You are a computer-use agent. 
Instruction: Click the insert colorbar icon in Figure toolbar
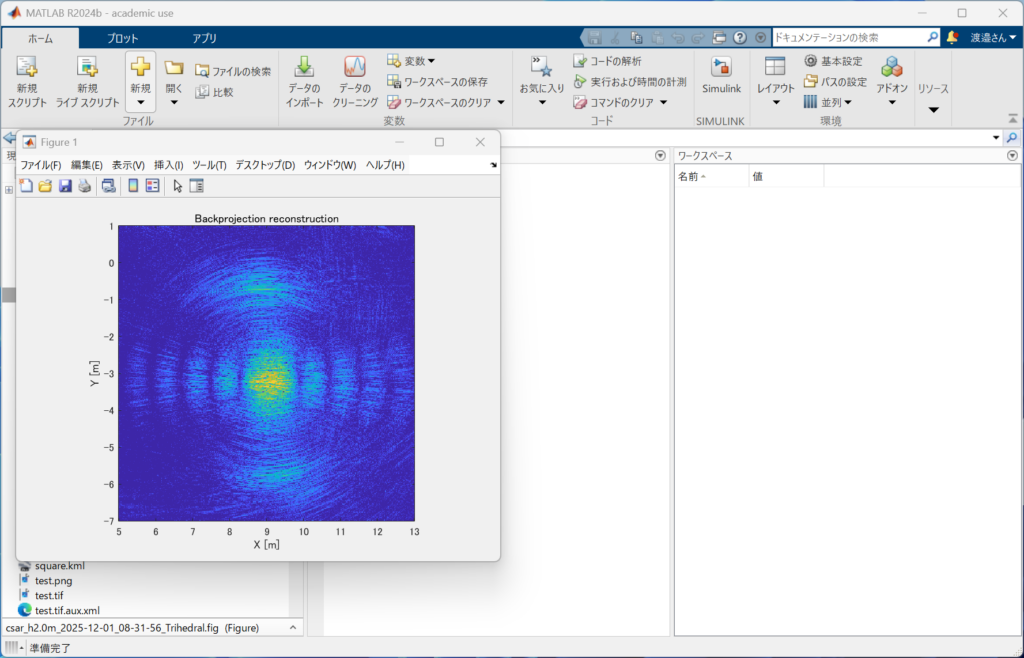coord(133,186)
